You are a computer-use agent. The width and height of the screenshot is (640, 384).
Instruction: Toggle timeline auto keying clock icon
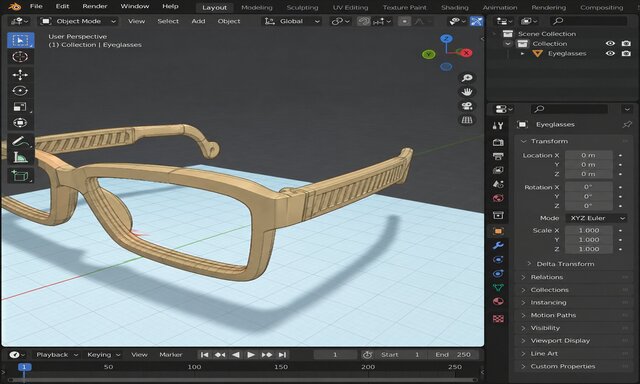(x=367, y=355)
